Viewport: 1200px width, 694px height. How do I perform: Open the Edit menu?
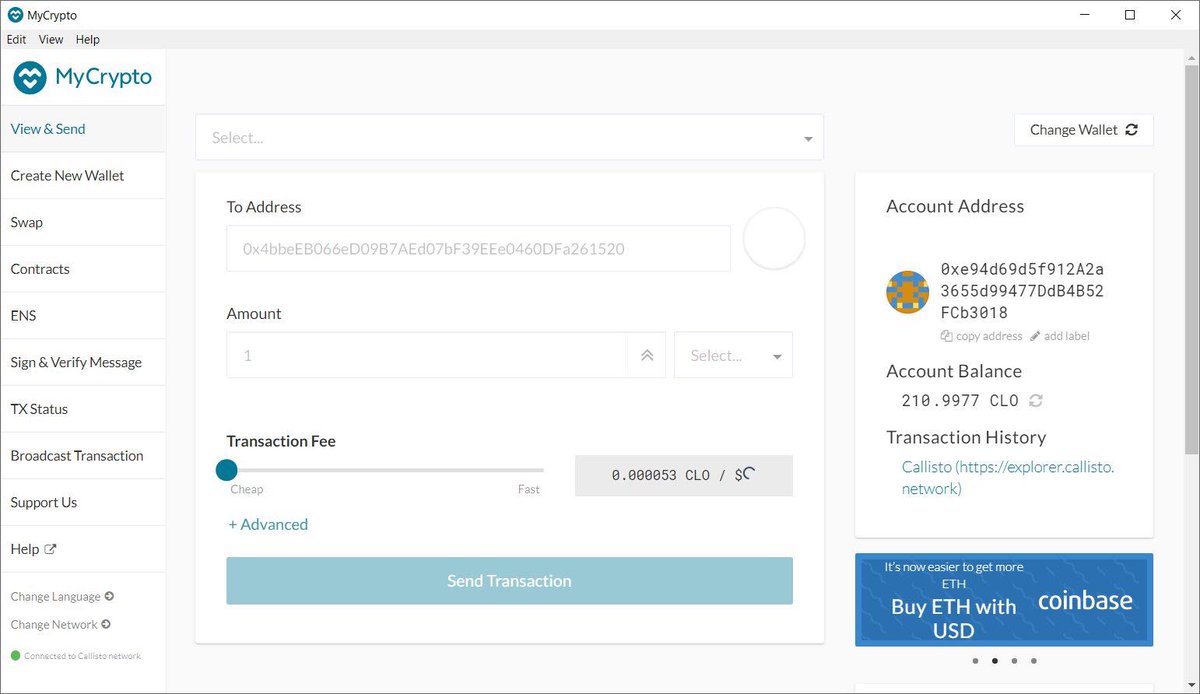pyautogui.click(x=16, y=39)
